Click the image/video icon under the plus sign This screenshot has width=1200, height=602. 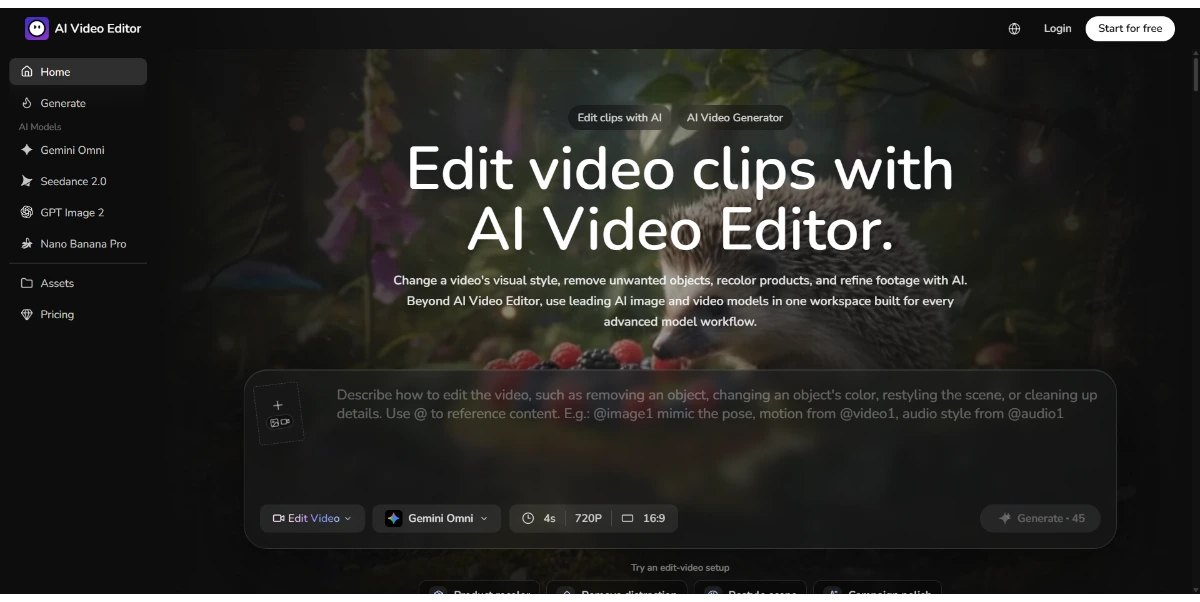pyautogui.click(x=279, y=422)
